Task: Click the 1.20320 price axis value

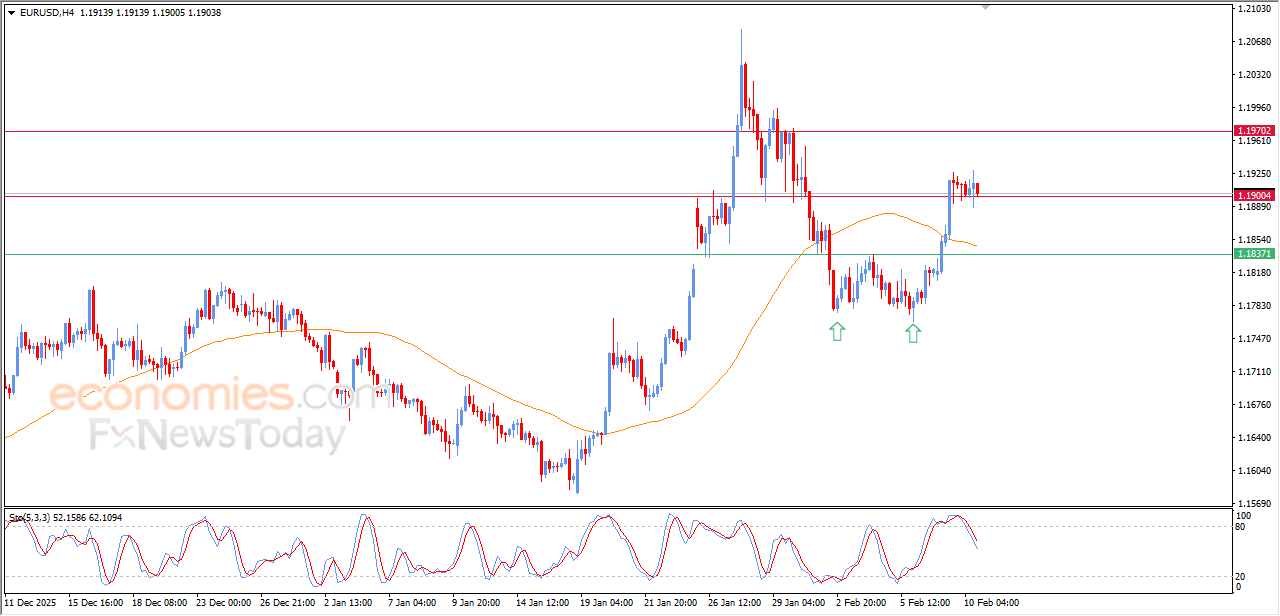Action: coord(1253,75)
